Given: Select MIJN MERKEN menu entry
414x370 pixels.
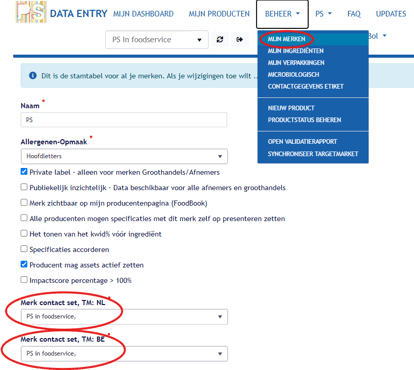Looking at the screenshot, I should 313,39.
